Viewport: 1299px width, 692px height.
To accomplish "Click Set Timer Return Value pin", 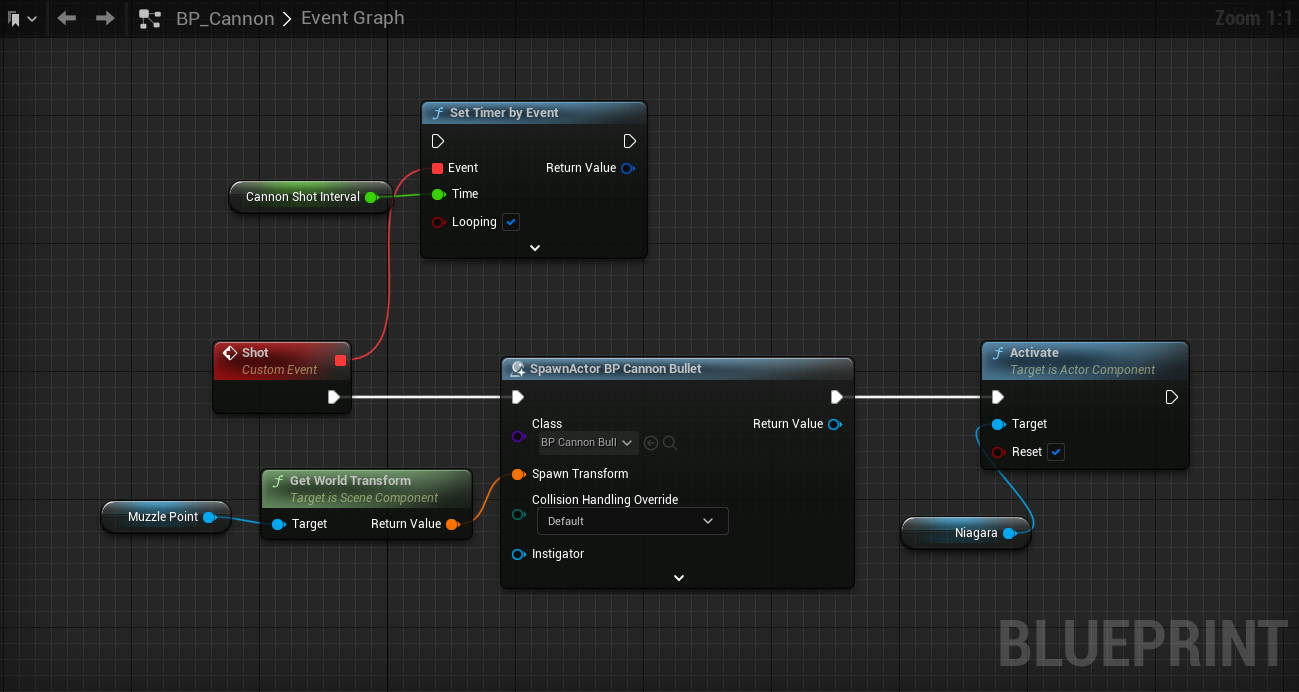I will coord(627,168).
